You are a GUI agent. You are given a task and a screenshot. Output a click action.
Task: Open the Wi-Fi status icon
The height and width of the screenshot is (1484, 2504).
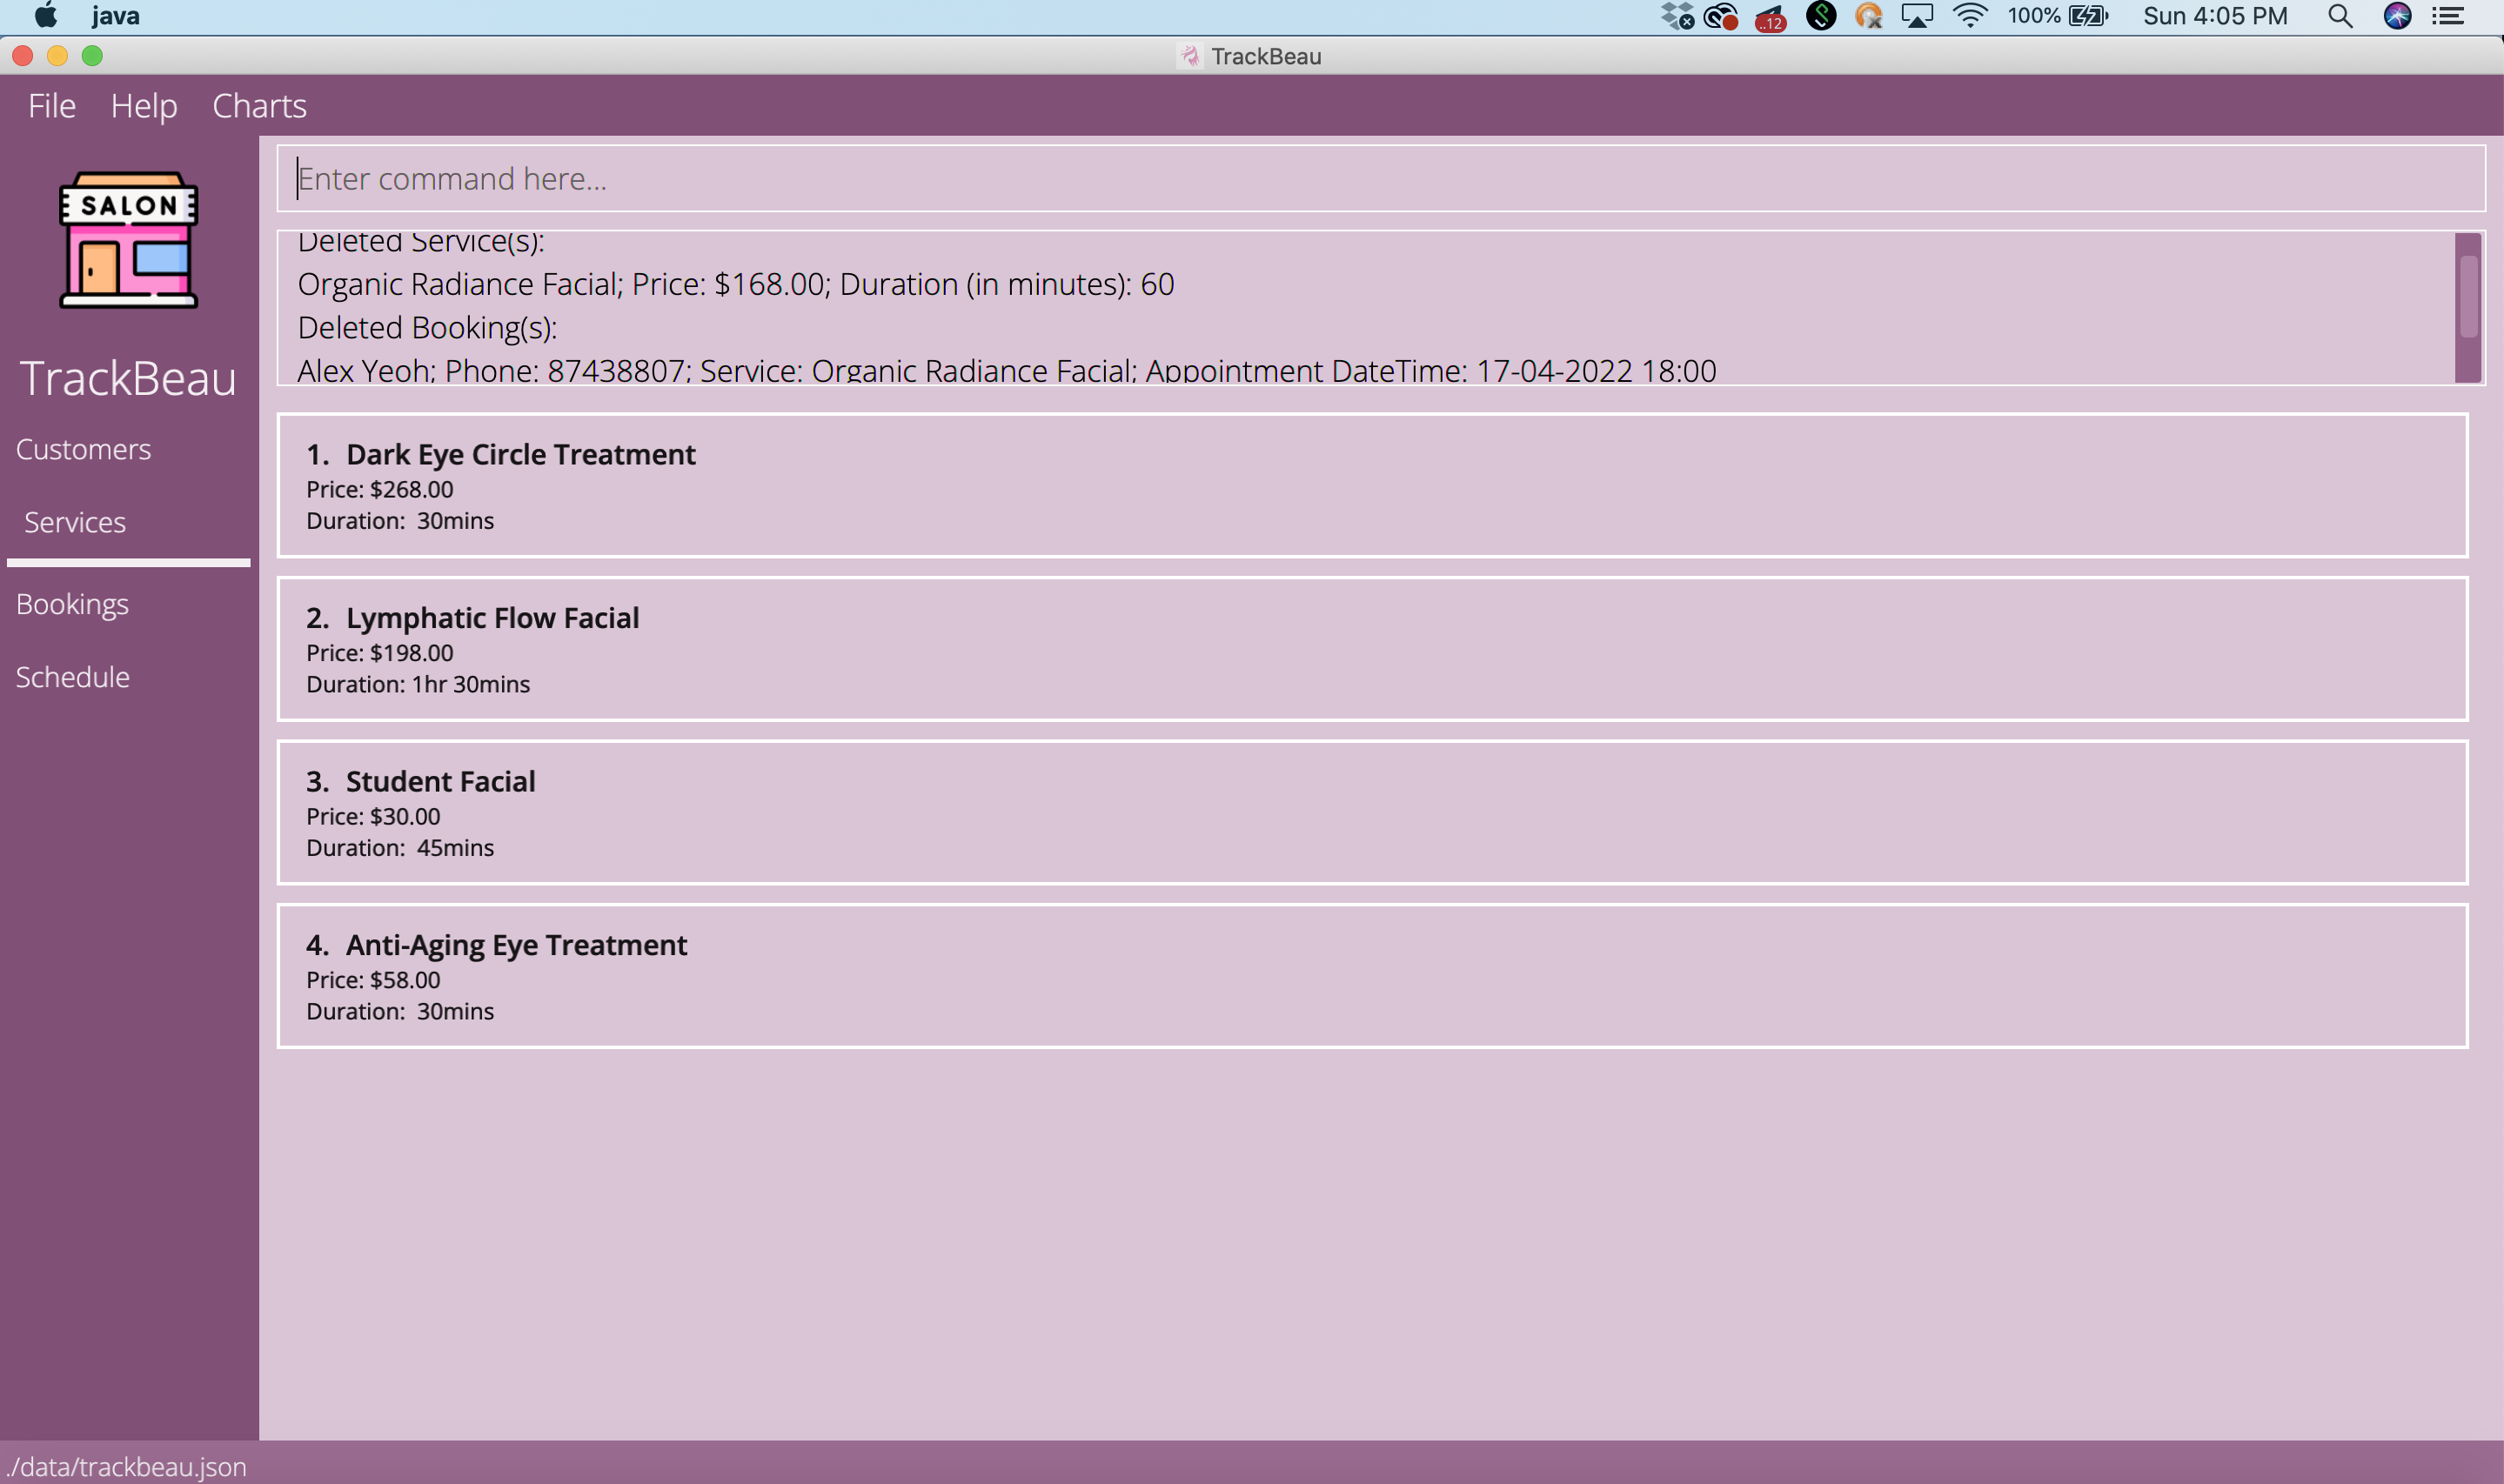pos(1969,16)
